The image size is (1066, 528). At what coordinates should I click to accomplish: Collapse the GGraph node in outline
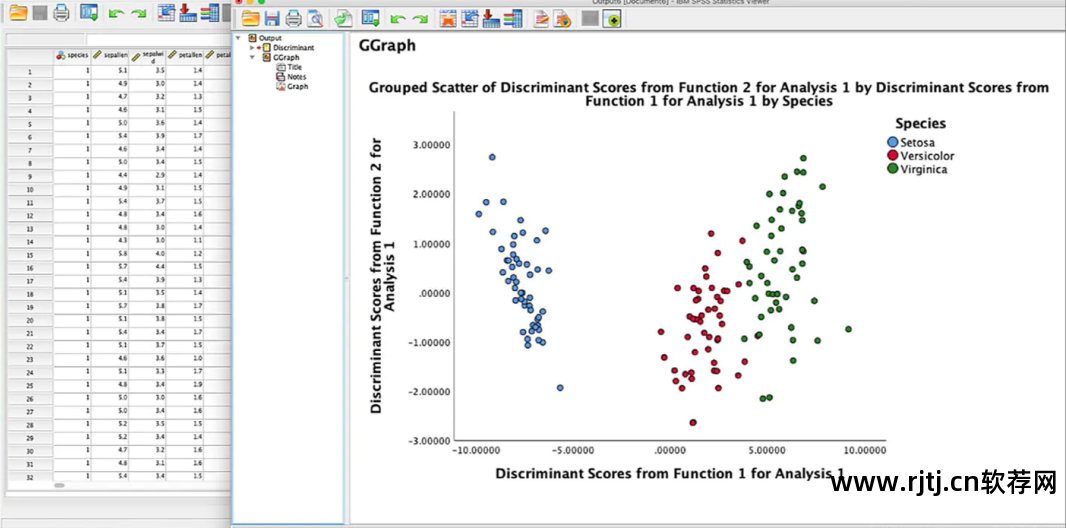click(252, 57)
